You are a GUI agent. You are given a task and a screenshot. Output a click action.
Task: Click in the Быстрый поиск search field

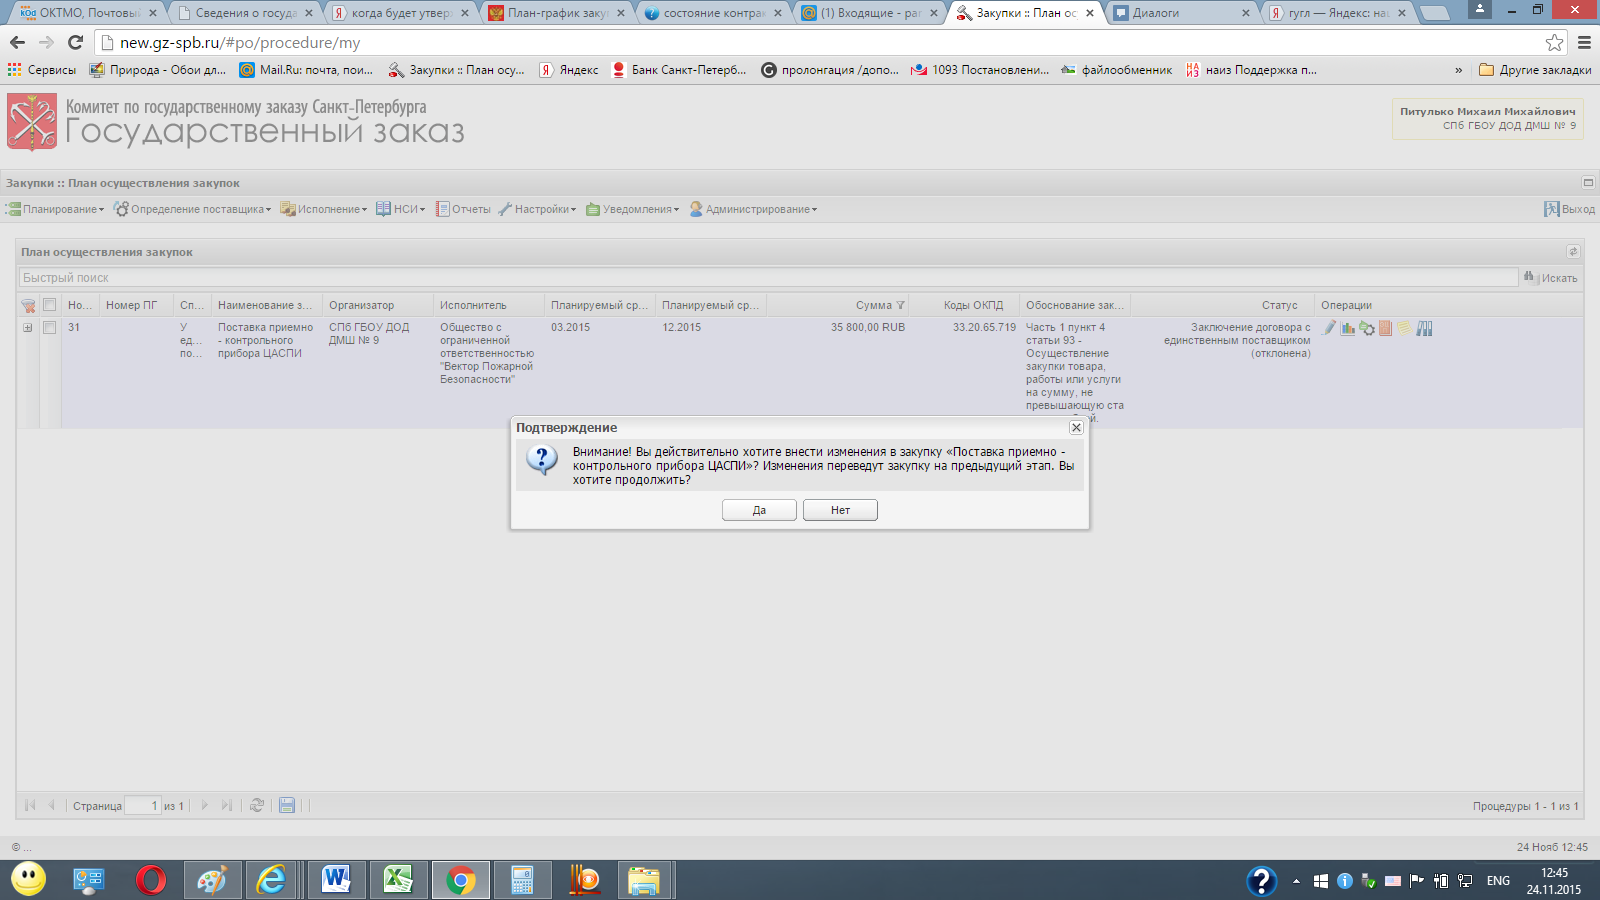pos(768,277)
